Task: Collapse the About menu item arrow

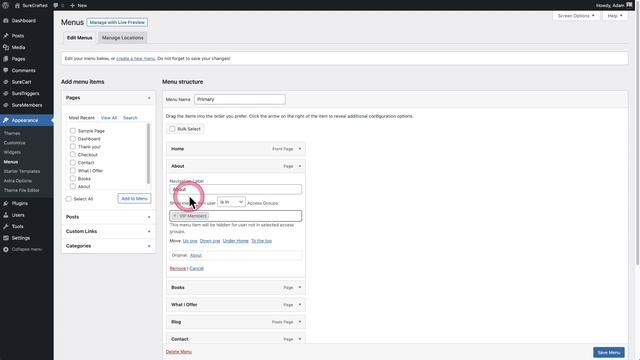Action: (x=300, y=166)
